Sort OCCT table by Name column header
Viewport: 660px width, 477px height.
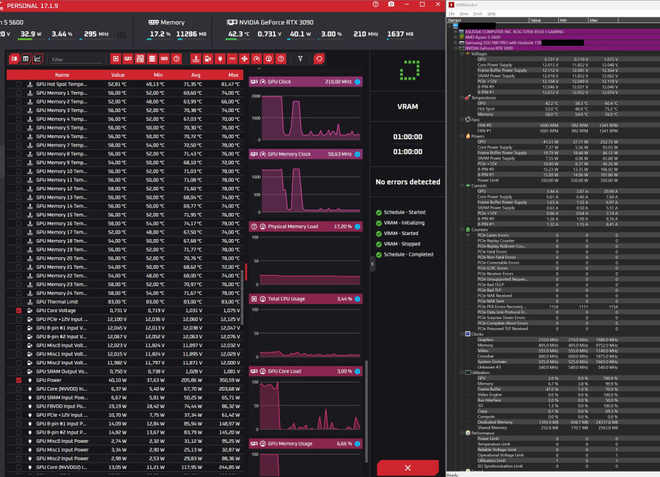pyautogui.click(x=62, y=75)
